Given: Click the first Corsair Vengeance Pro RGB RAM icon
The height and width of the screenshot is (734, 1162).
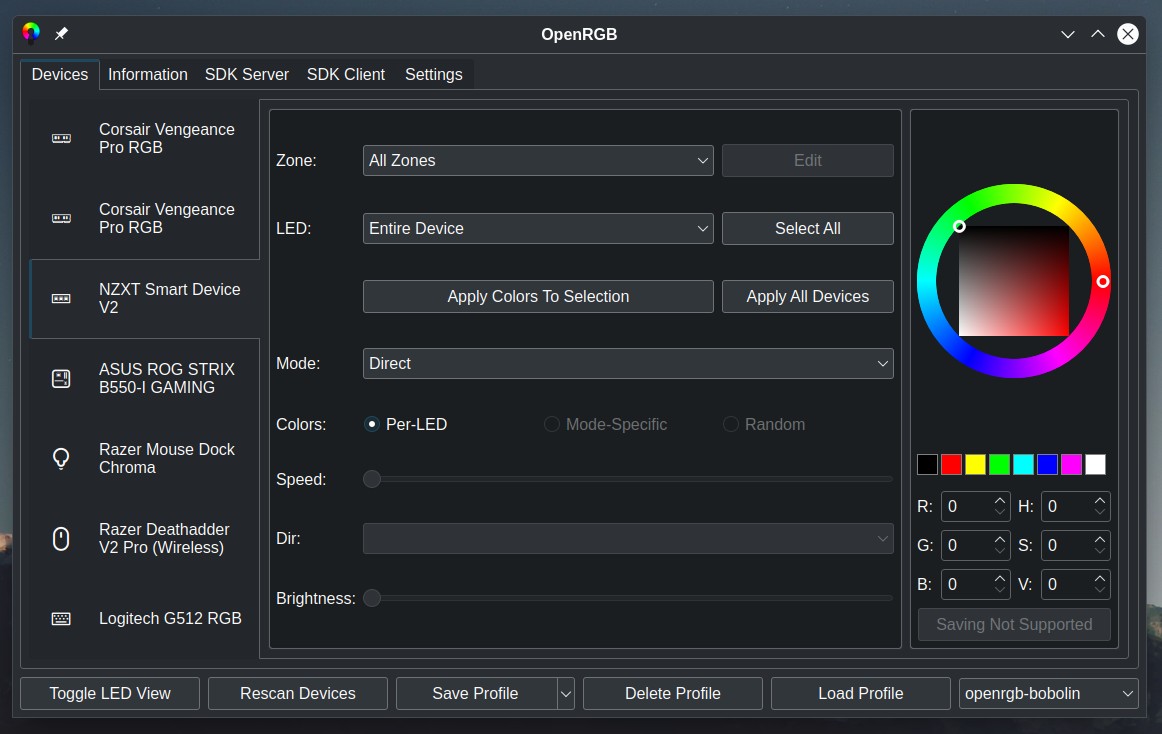Looking at the screenshot, I should point(61,139).
